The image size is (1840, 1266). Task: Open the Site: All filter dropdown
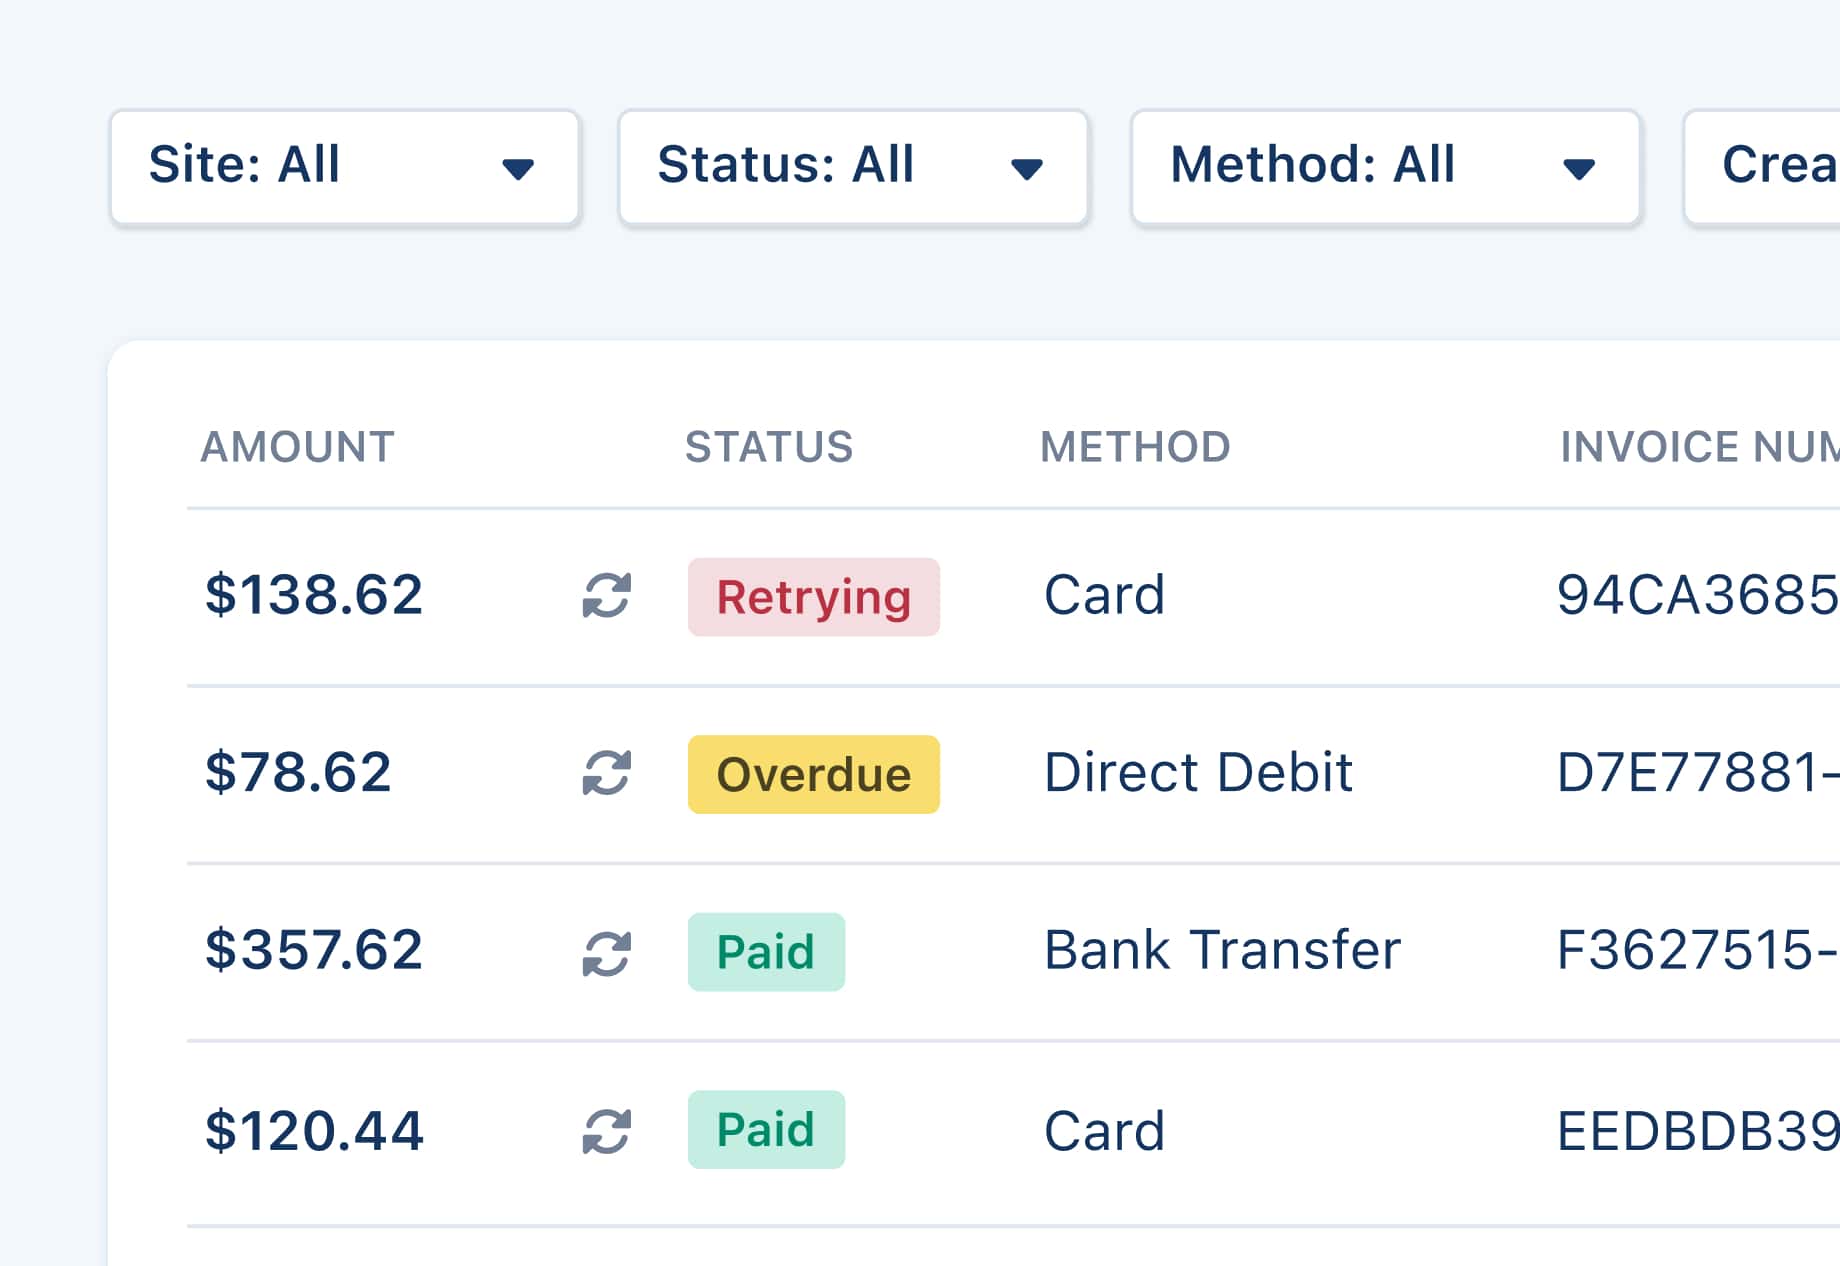tap(345, 167)
